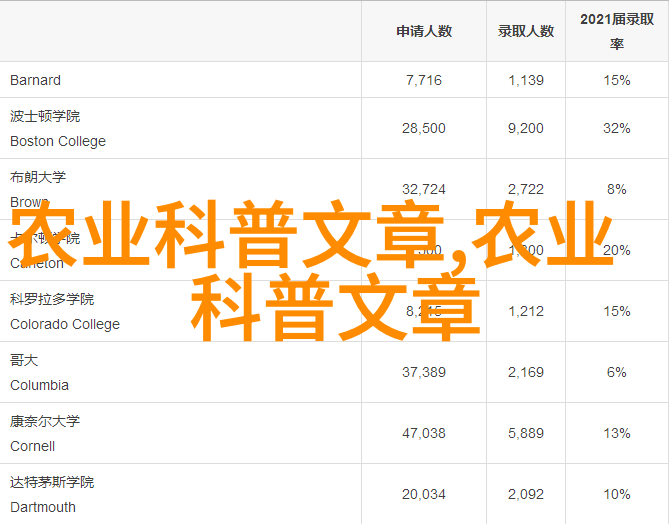Click the 32% admission rate cell

[617, 128]
